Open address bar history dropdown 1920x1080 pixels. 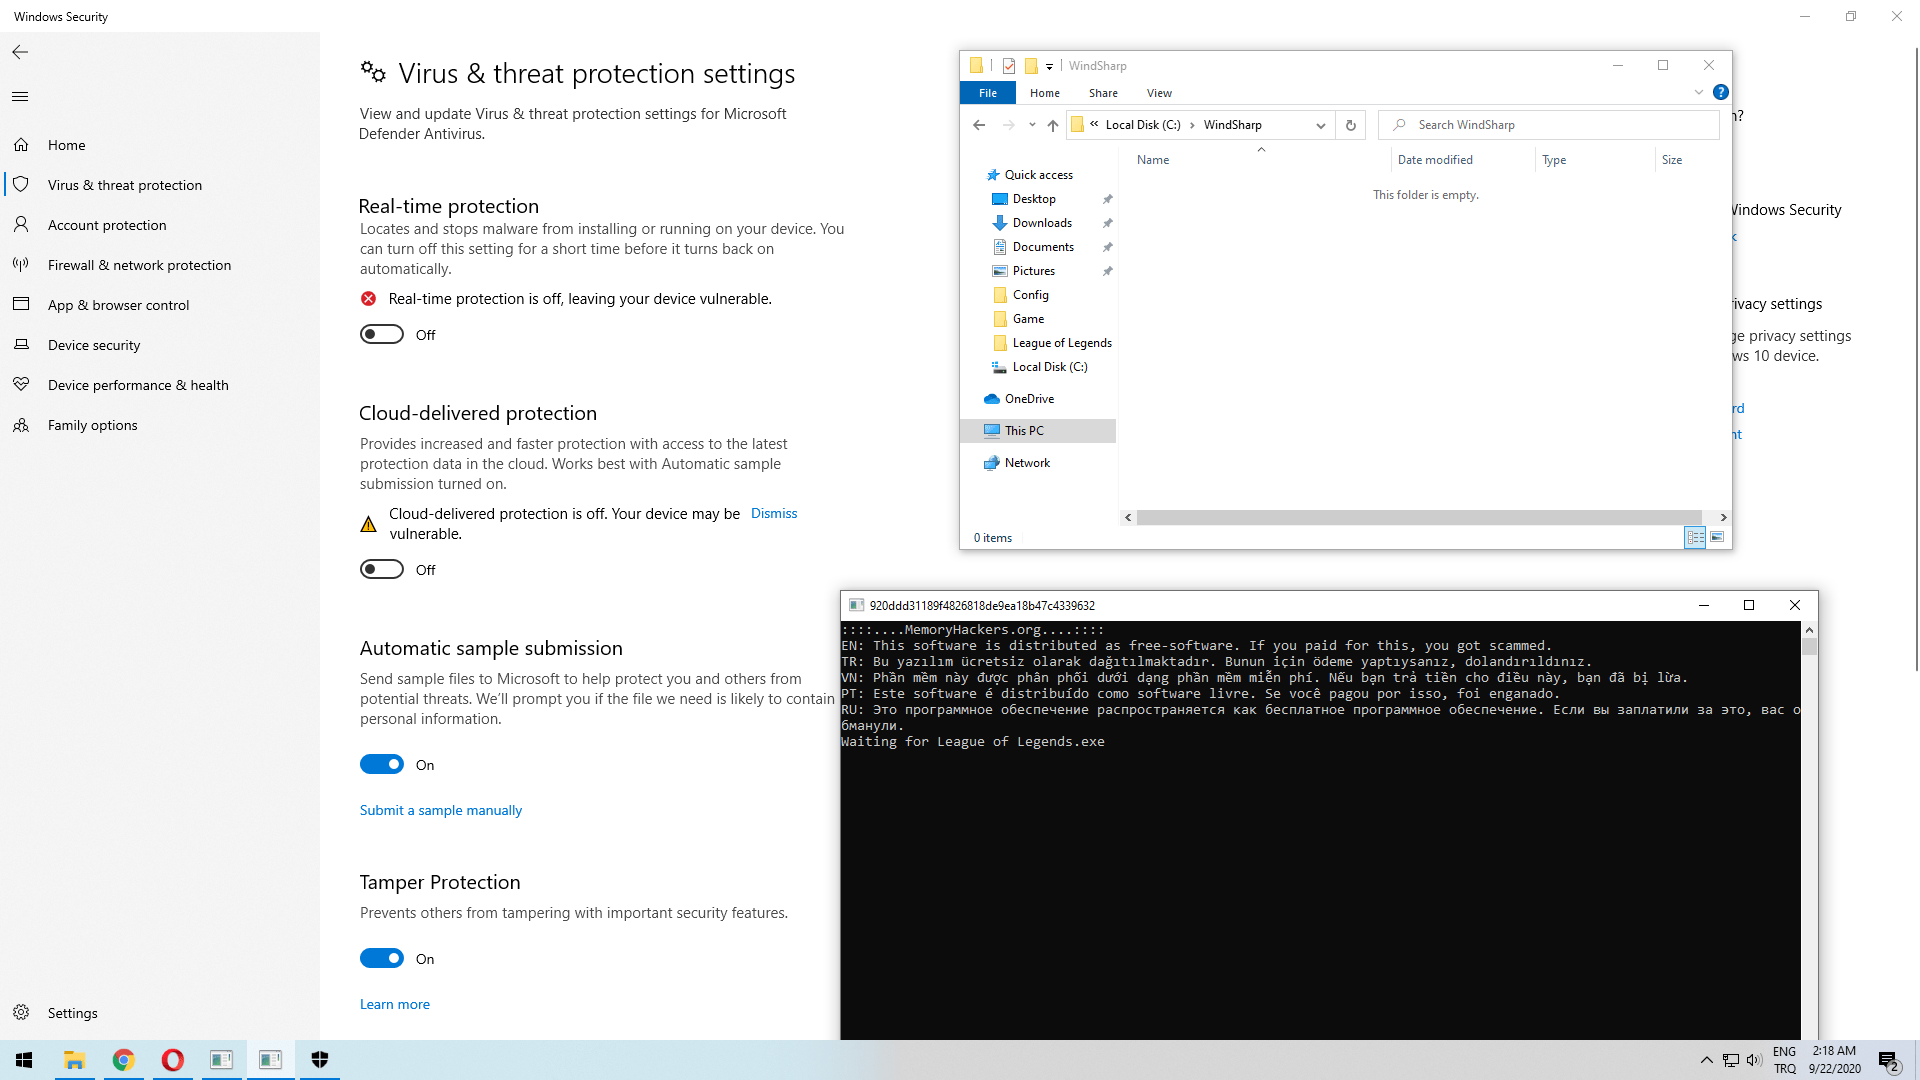click(x=1320, y=125)
